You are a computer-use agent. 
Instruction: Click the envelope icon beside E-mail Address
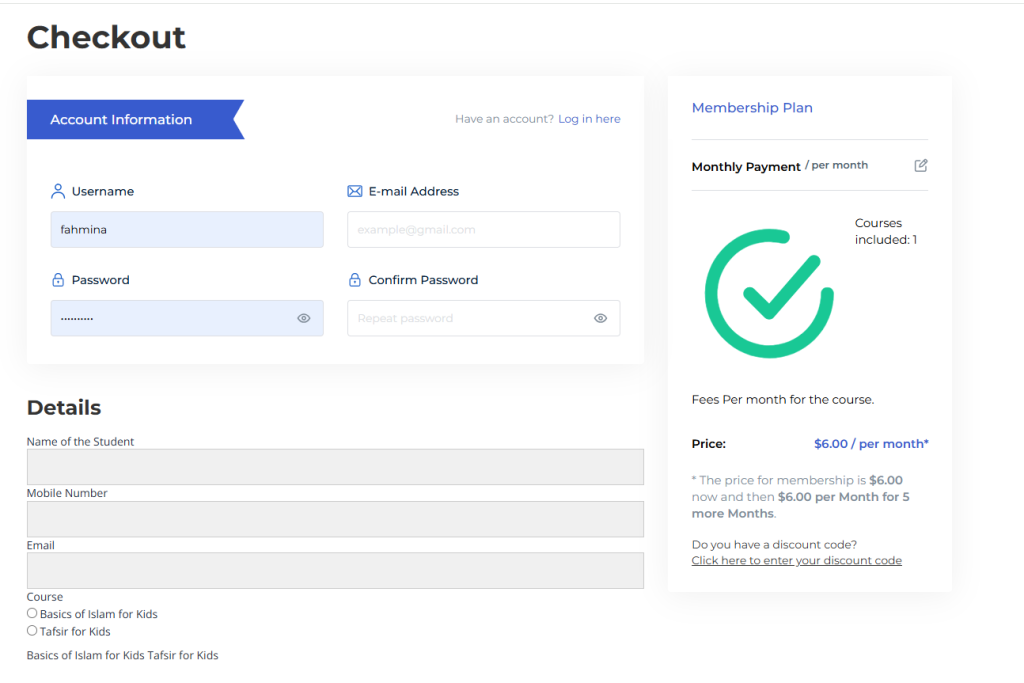click(355, 191)
